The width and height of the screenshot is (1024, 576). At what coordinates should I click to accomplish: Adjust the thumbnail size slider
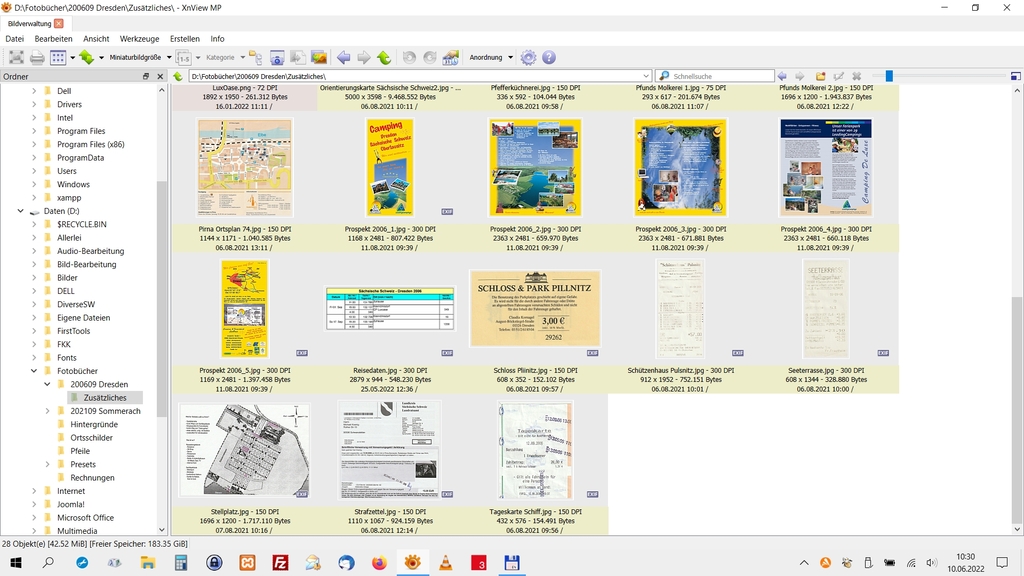click(x=888, y=76)
